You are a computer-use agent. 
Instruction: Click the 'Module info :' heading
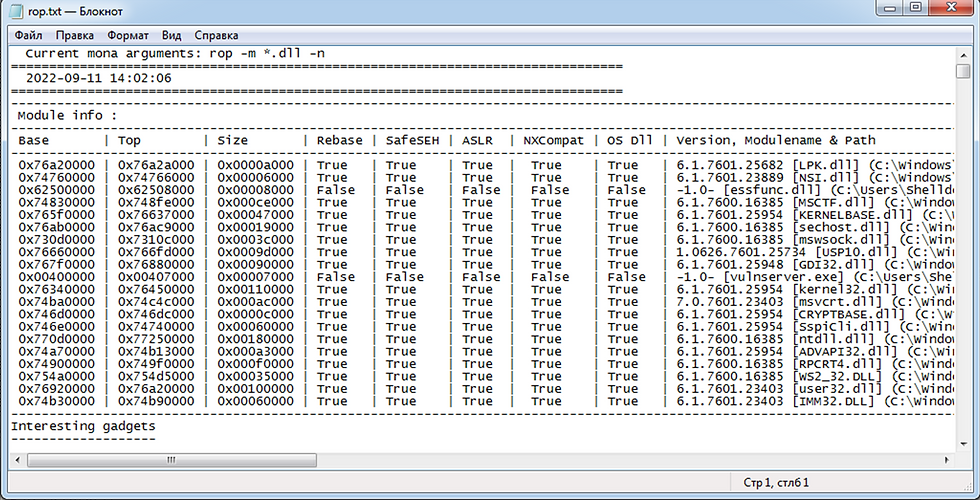tap(68, 116)
